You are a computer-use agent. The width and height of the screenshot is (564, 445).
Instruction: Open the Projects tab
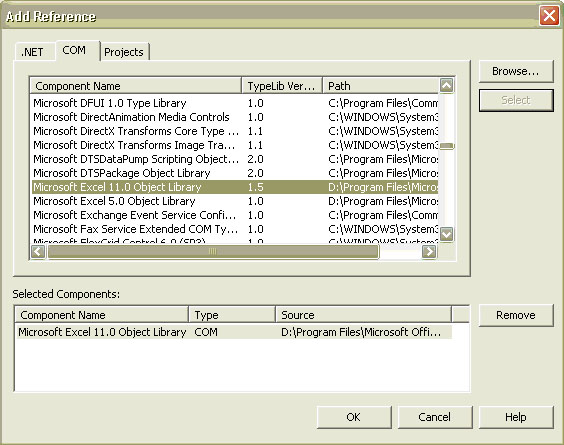point(124,52)
